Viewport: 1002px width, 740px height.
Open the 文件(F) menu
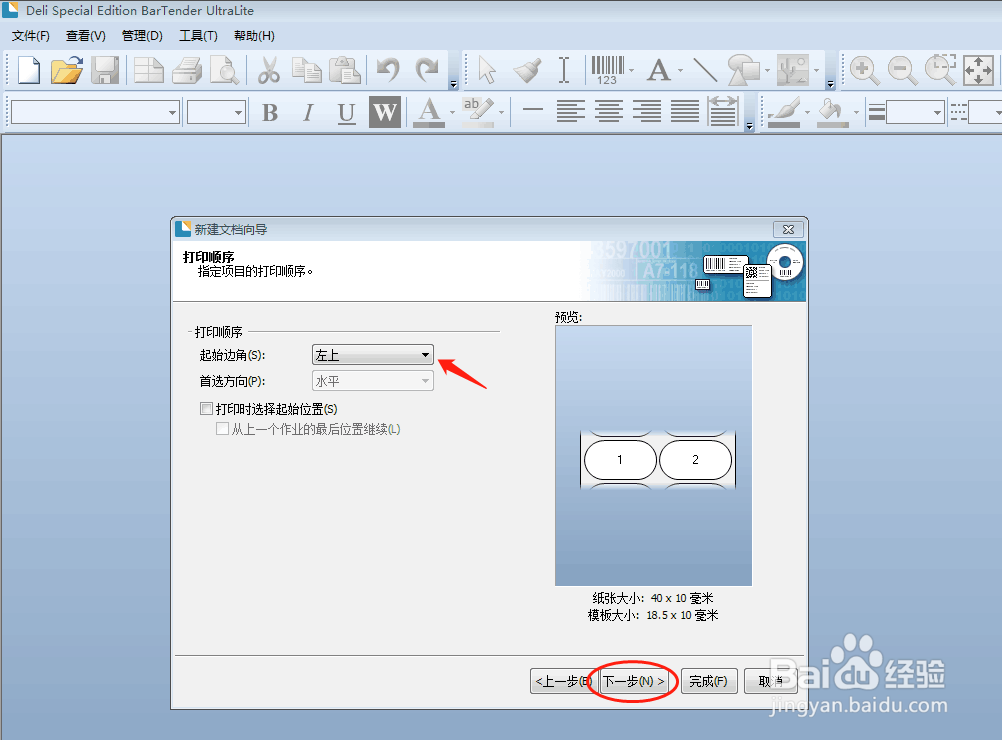click(31, 36)
